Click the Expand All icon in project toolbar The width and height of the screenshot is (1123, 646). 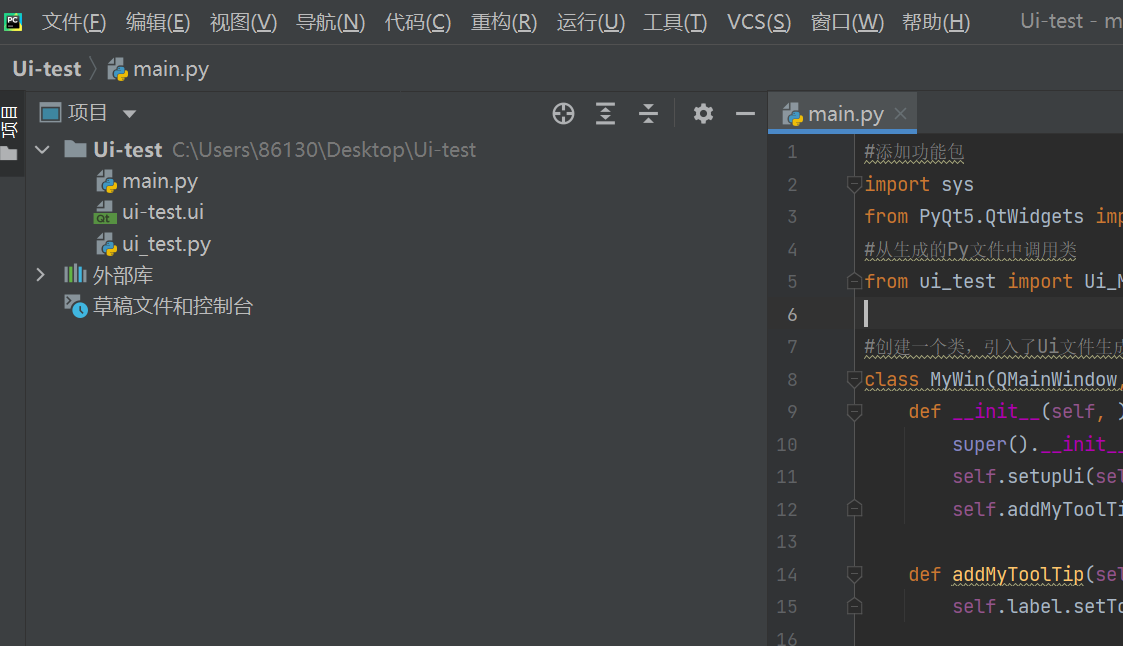tap(605, 113)
